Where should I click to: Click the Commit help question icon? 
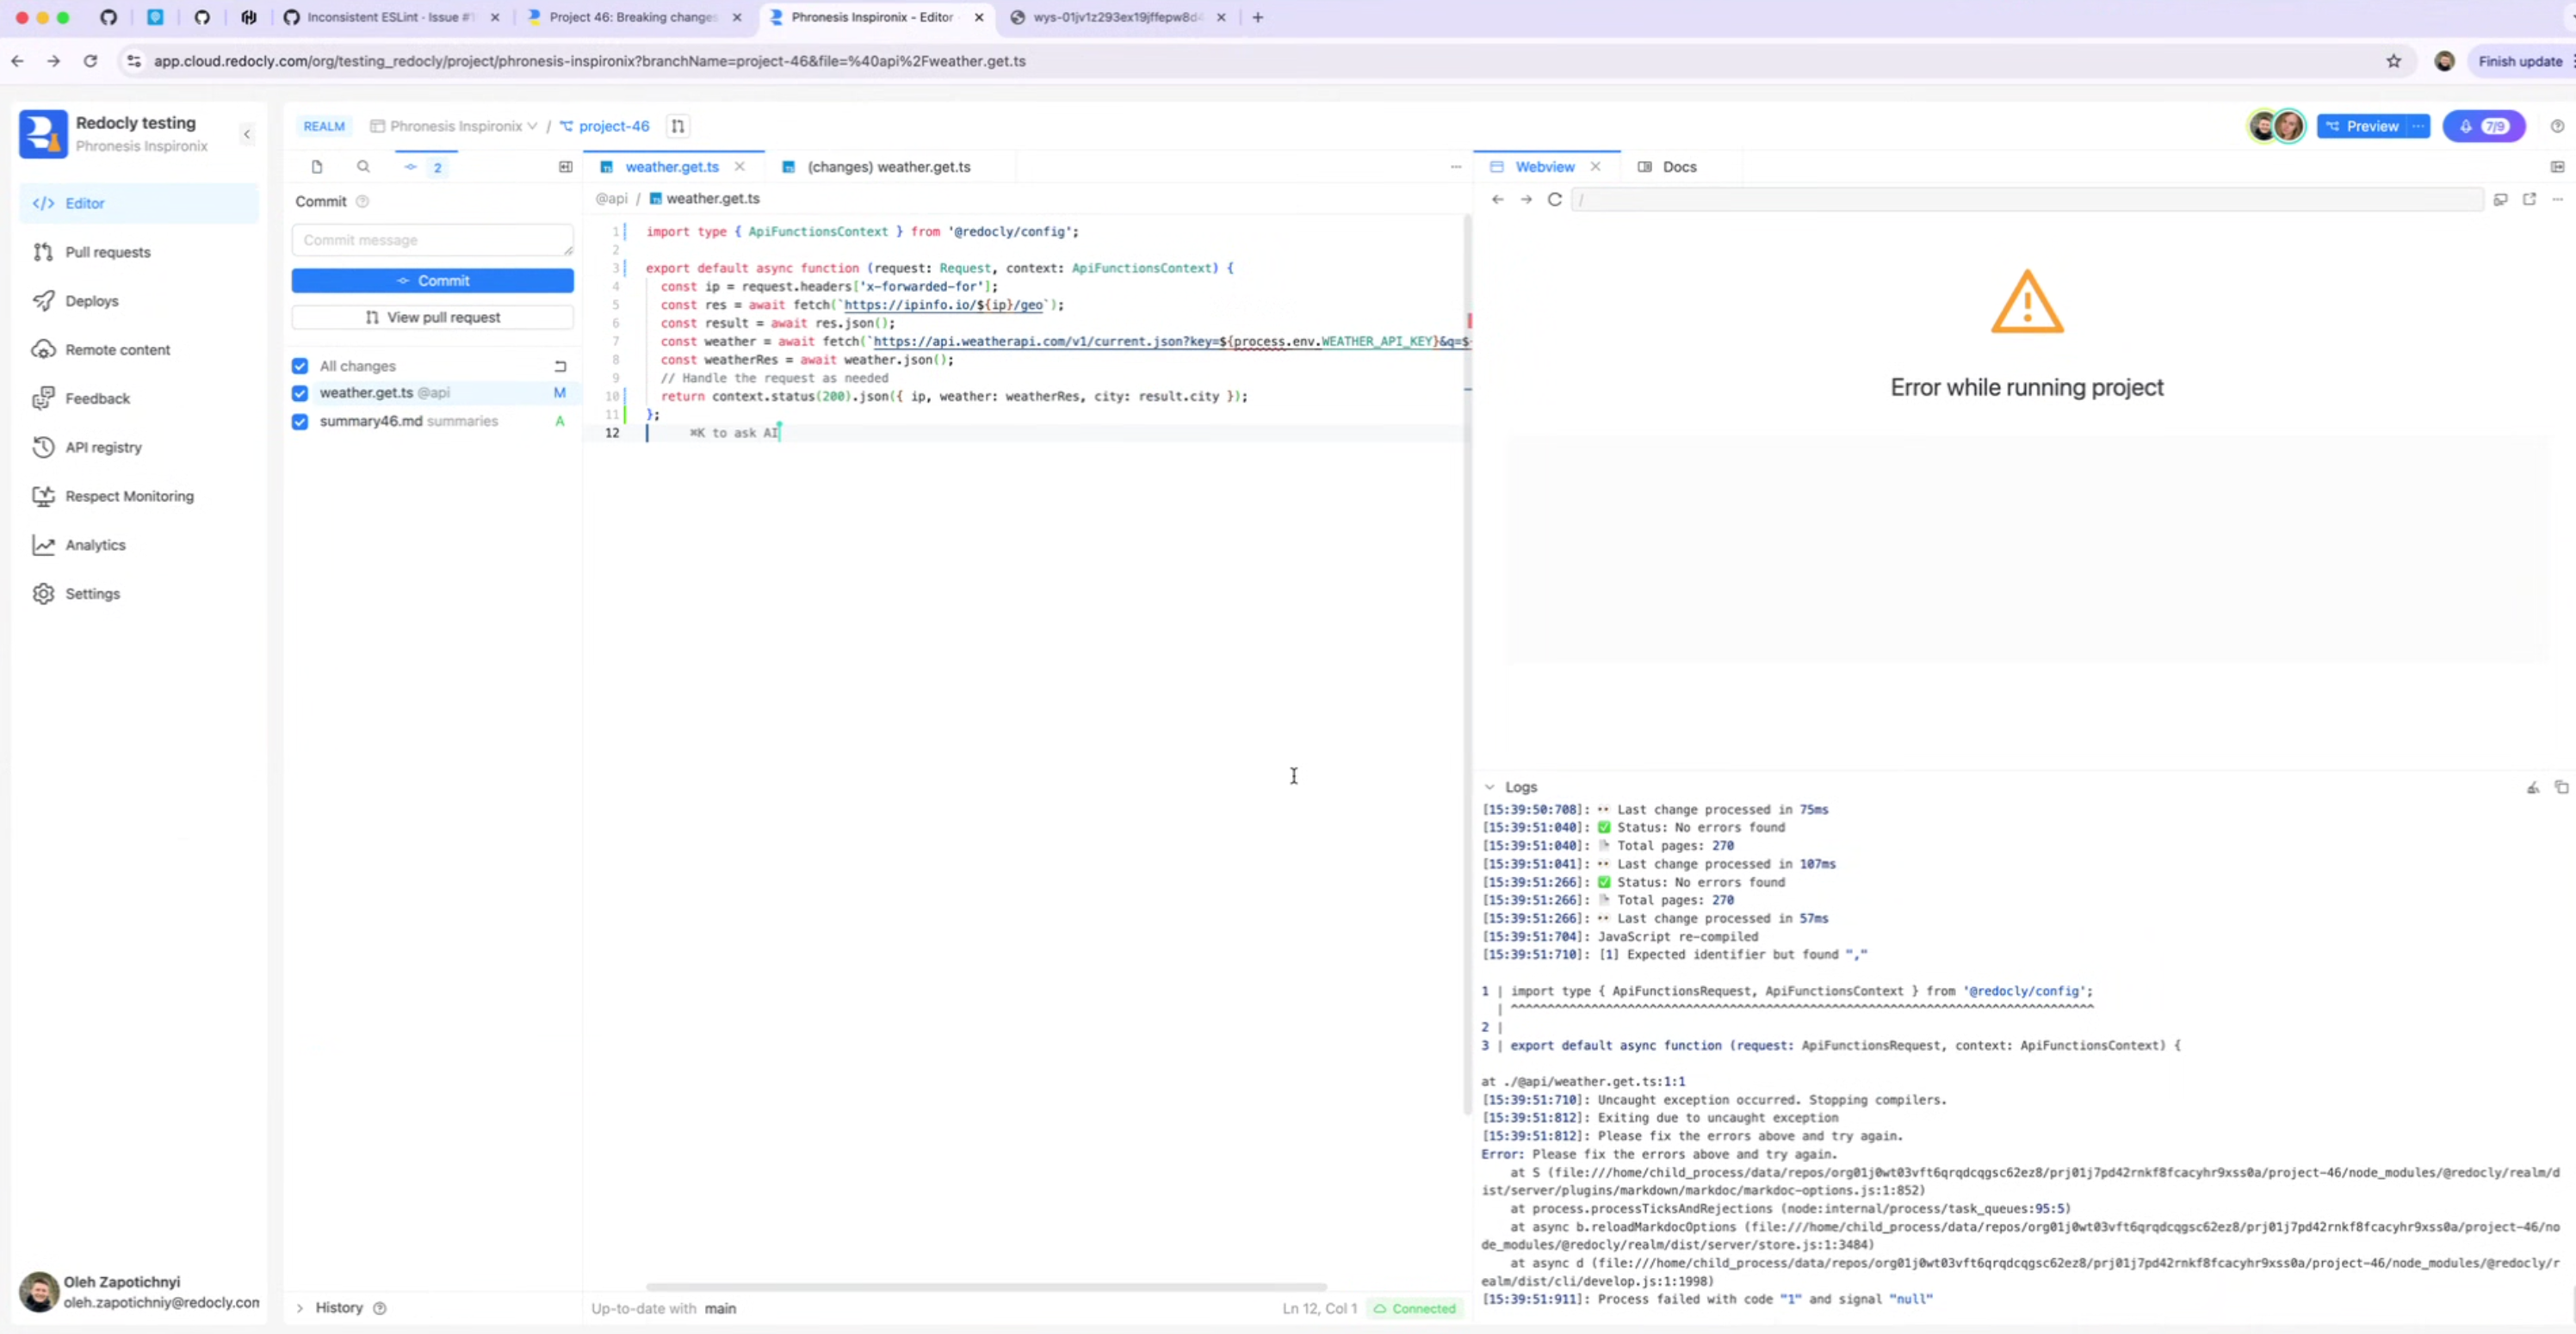(363, 201)
